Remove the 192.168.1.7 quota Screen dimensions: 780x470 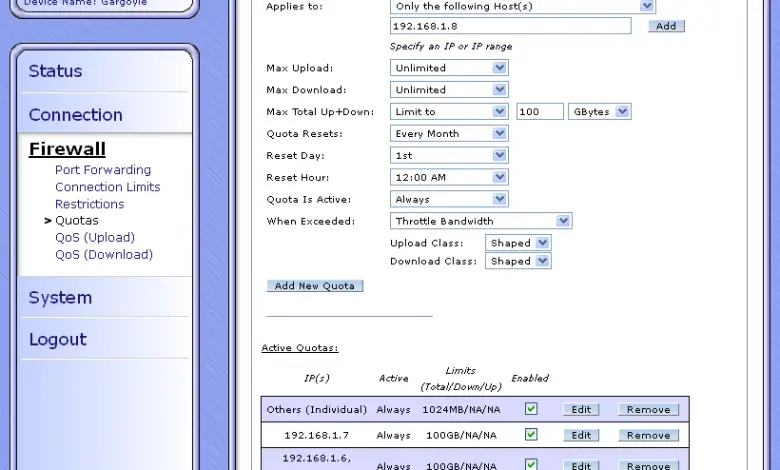pyautogui.click(x=648, y=435)
